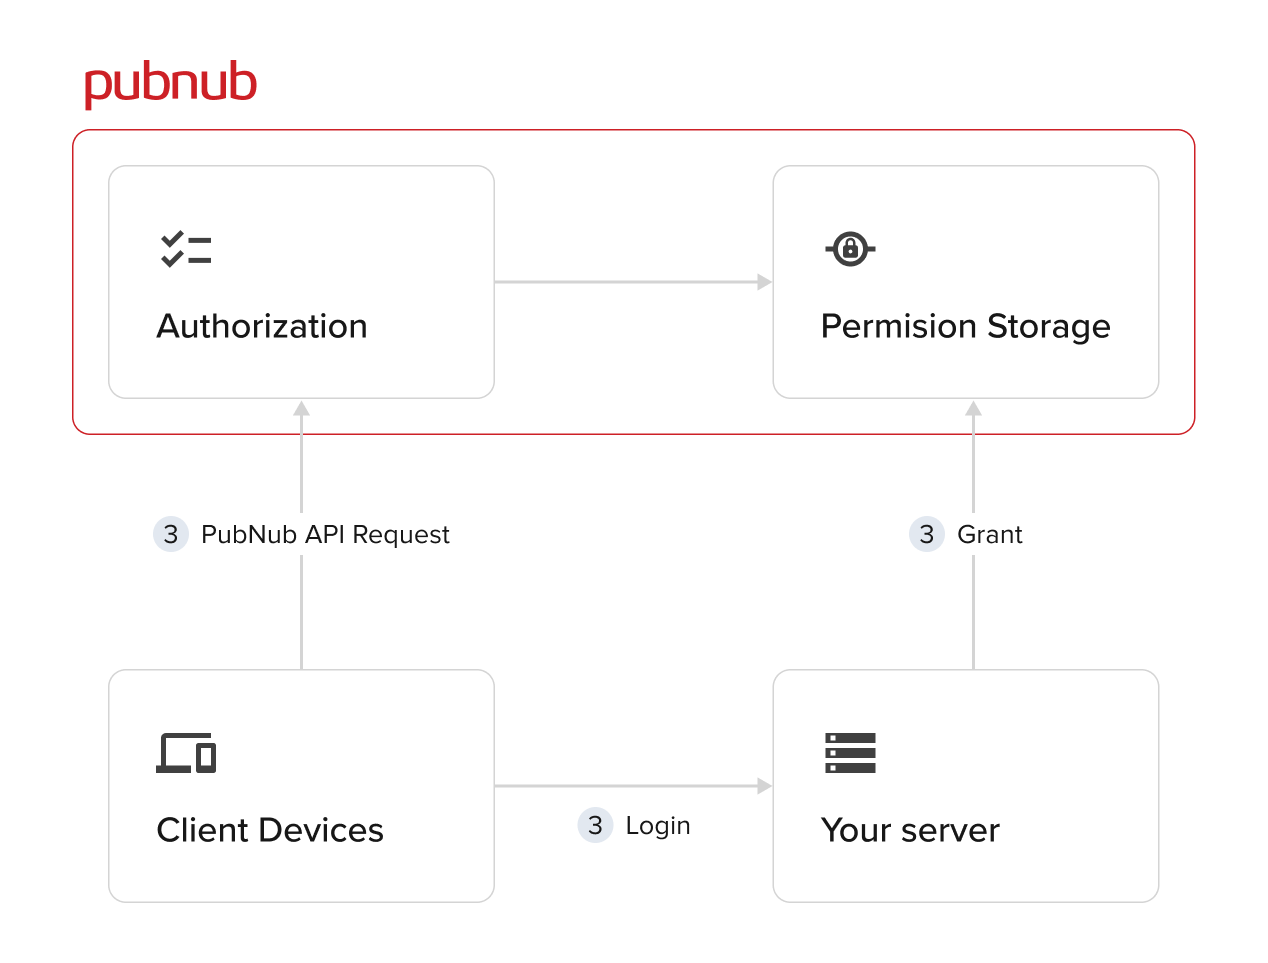1268x963 pixels.
Task: Click the Login label on the bottom arrow
Action: point(657,825)
